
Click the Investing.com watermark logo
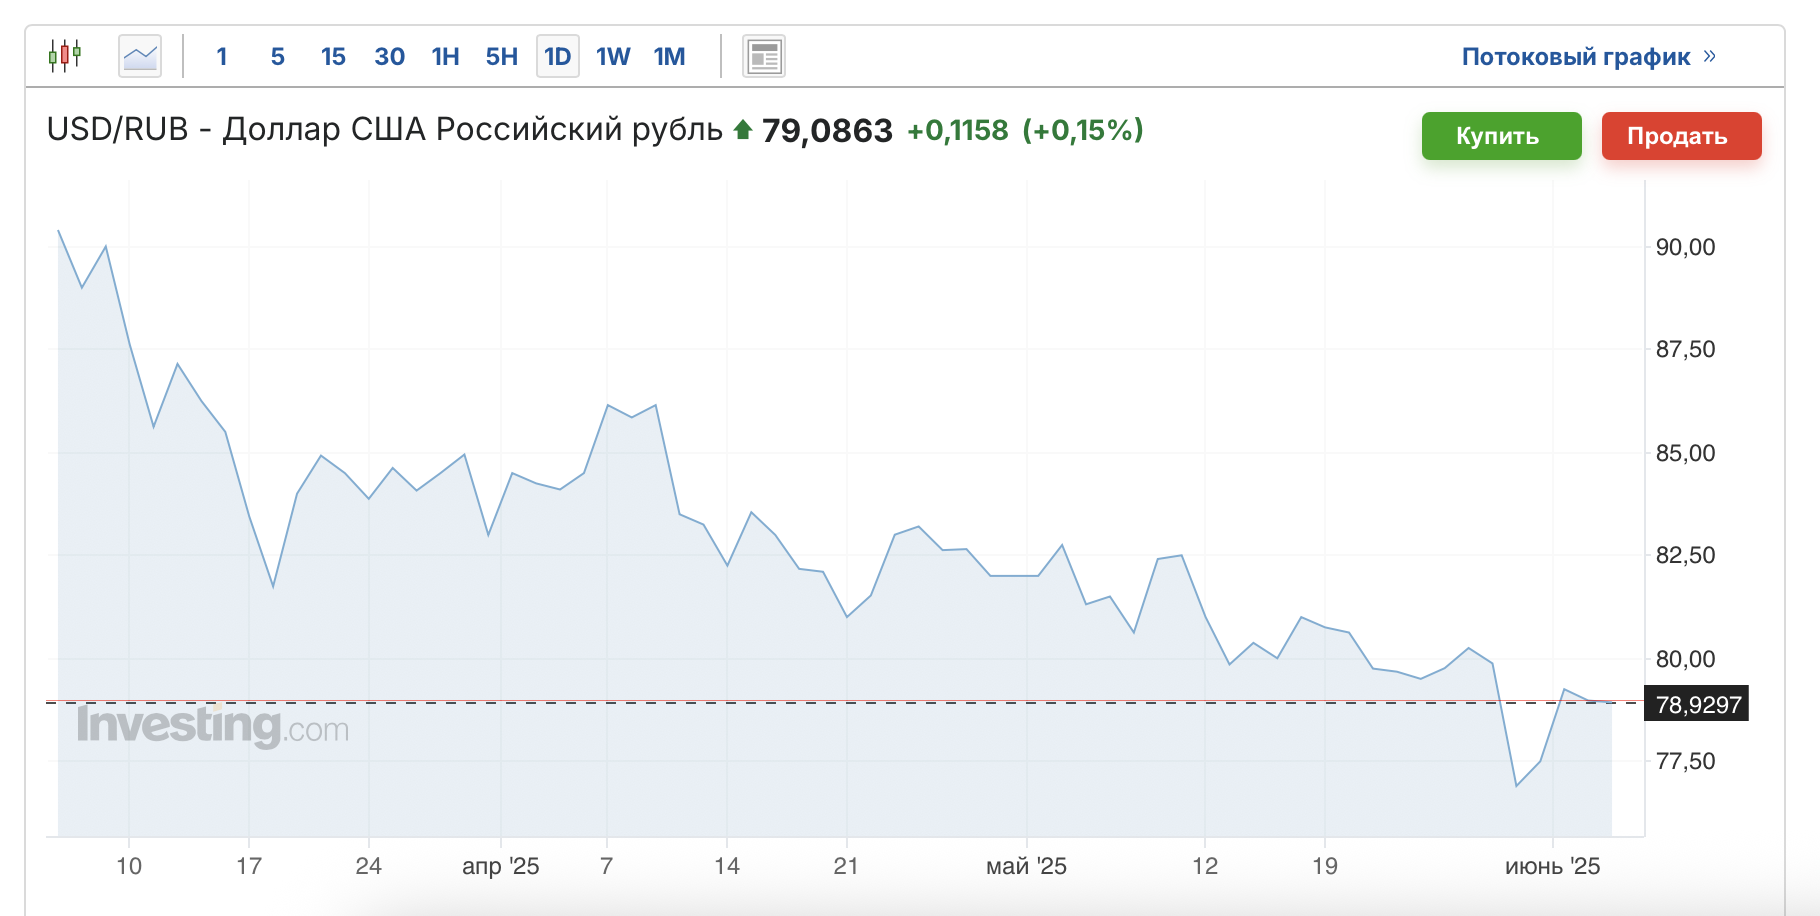[x=213, y=725]
